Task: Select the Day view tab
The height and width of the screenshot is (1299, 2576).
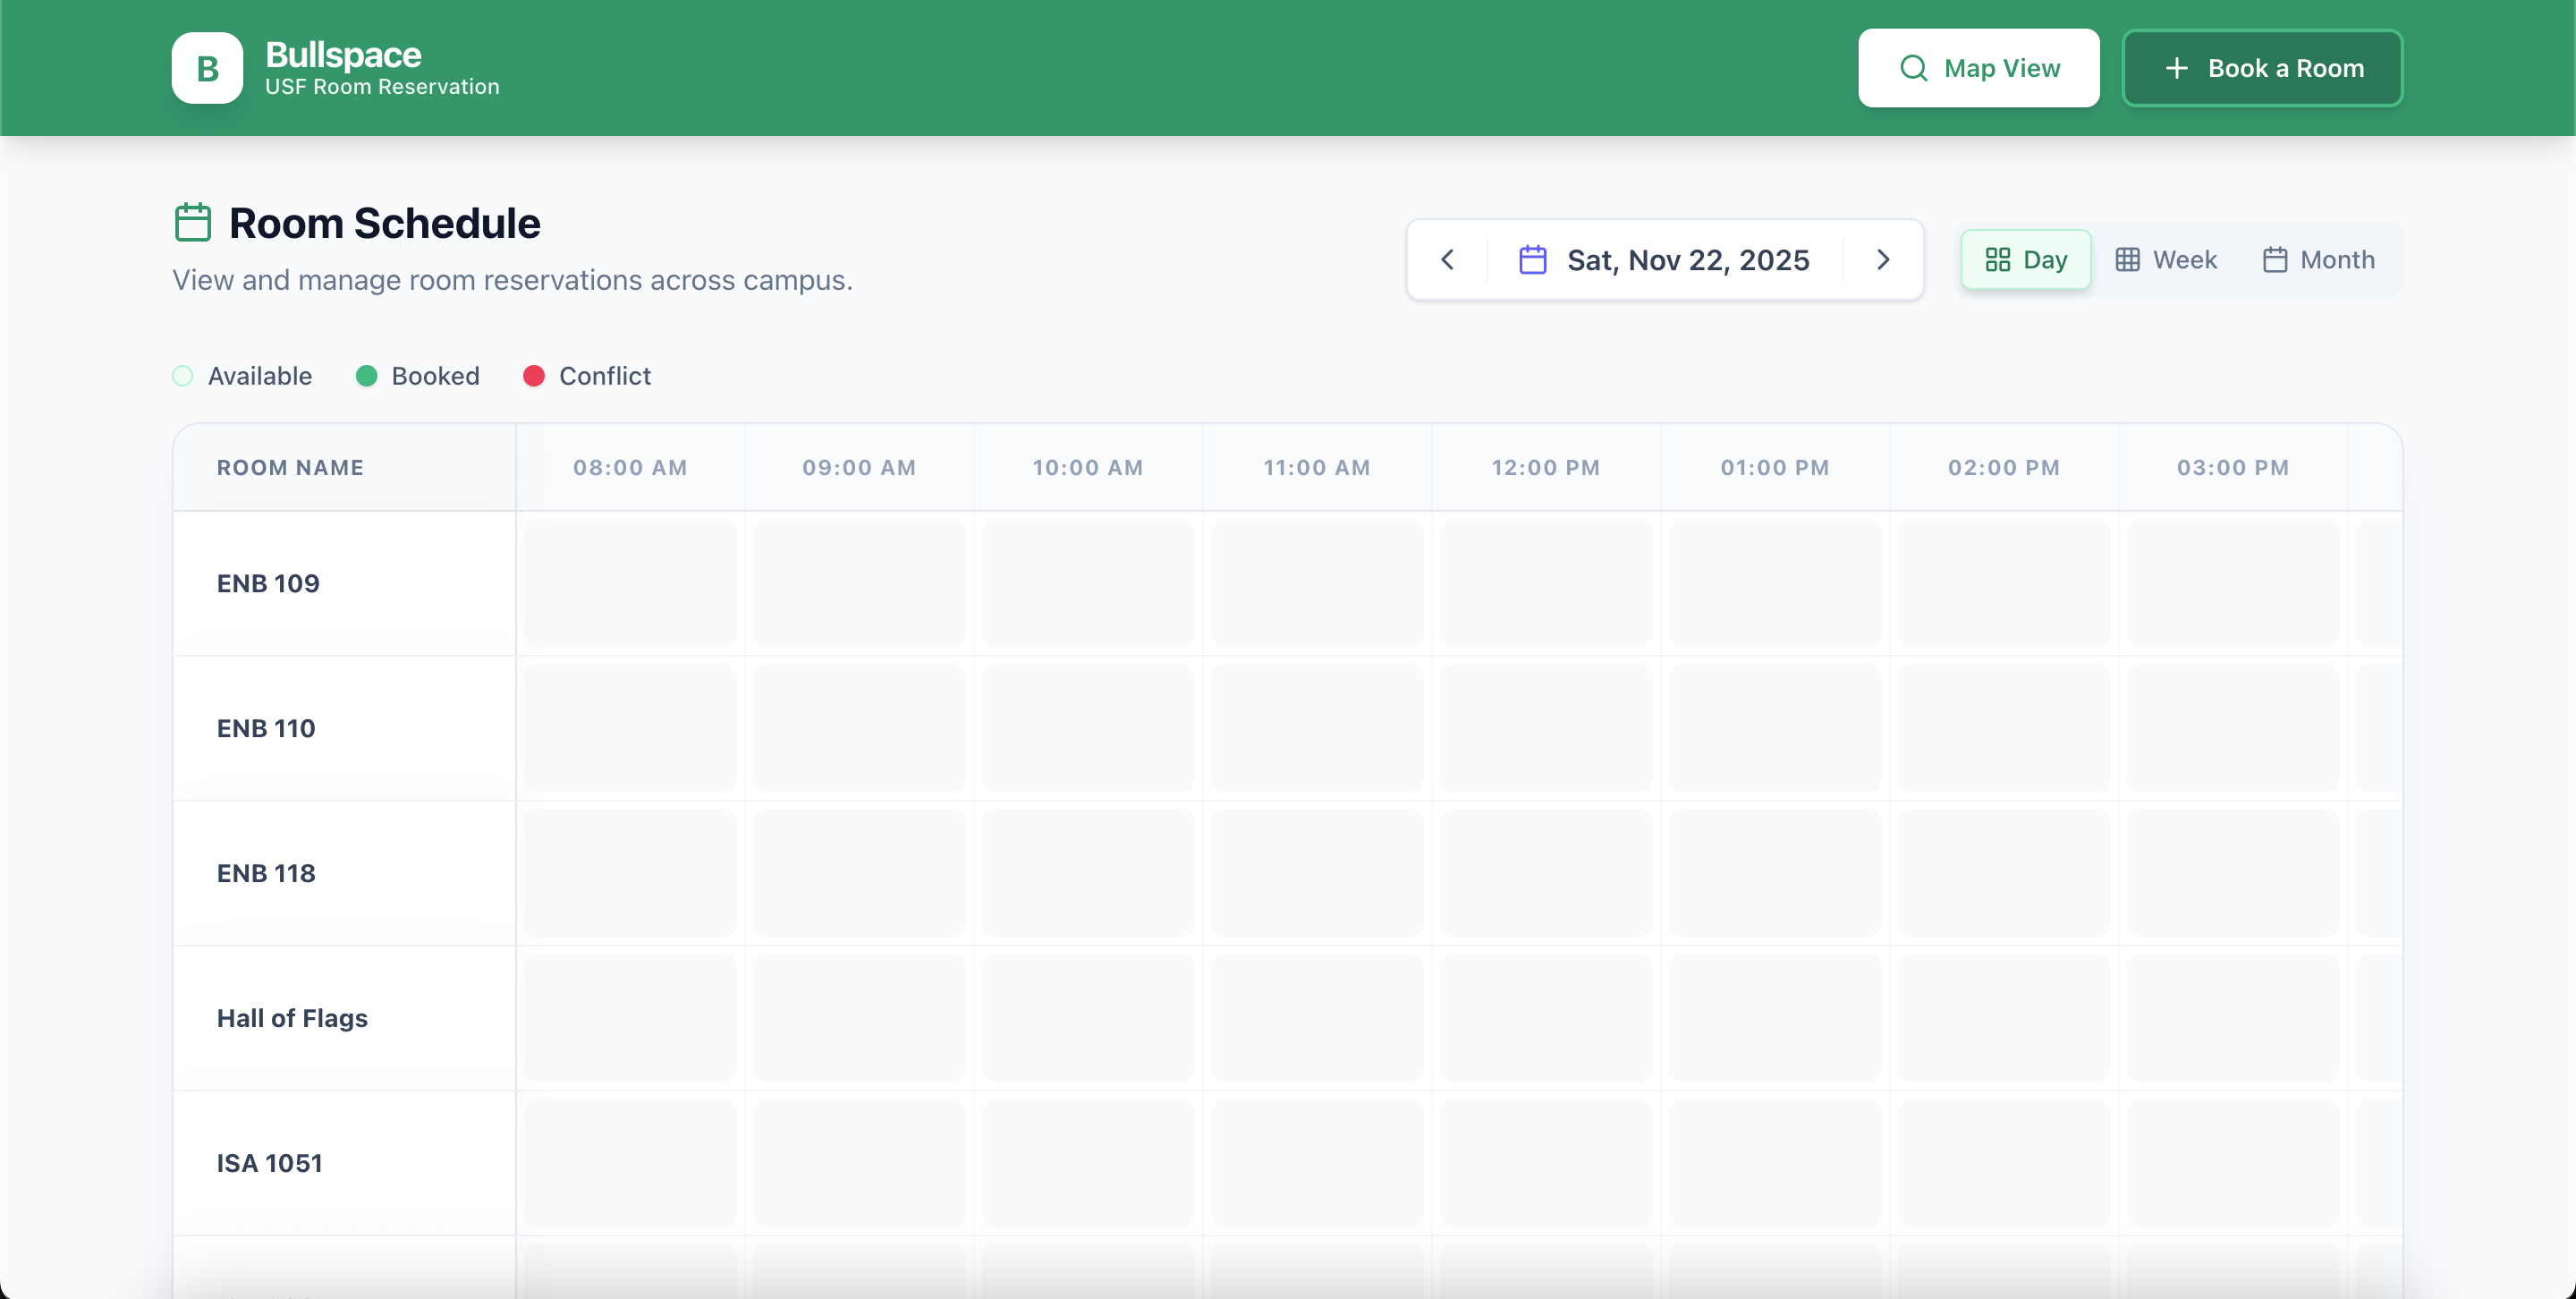Action: tap(2025, 260)
